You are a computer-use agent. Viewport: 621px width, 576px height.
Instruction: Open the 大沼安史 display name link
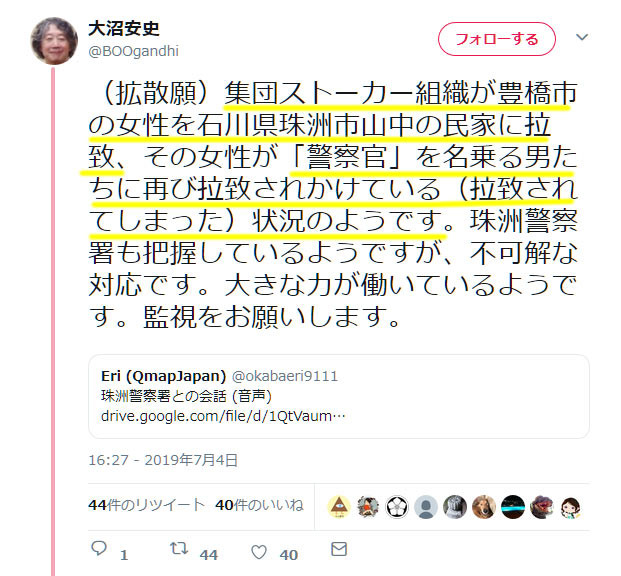[124, 29]
